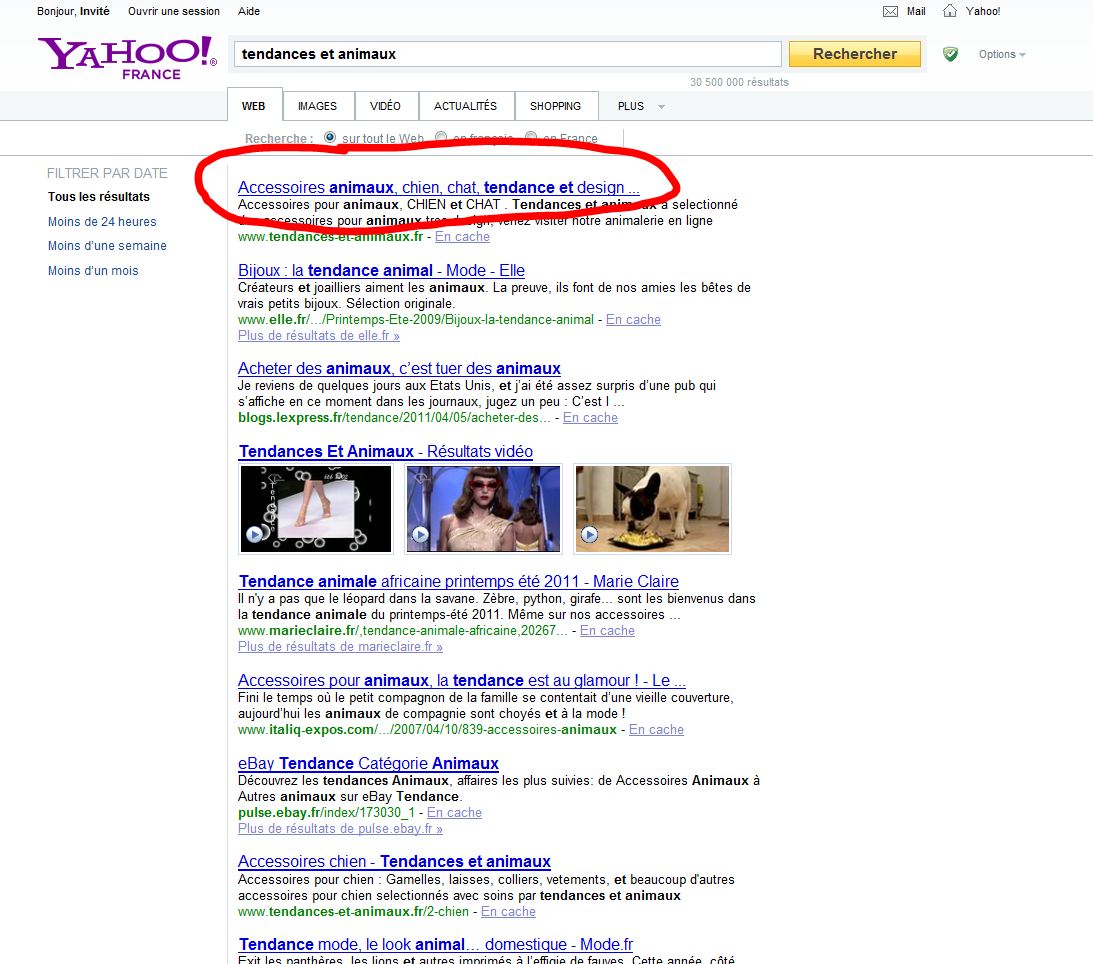Open the Aide link
This screenshot has width=1093, height=964.
tap(249, 11)
